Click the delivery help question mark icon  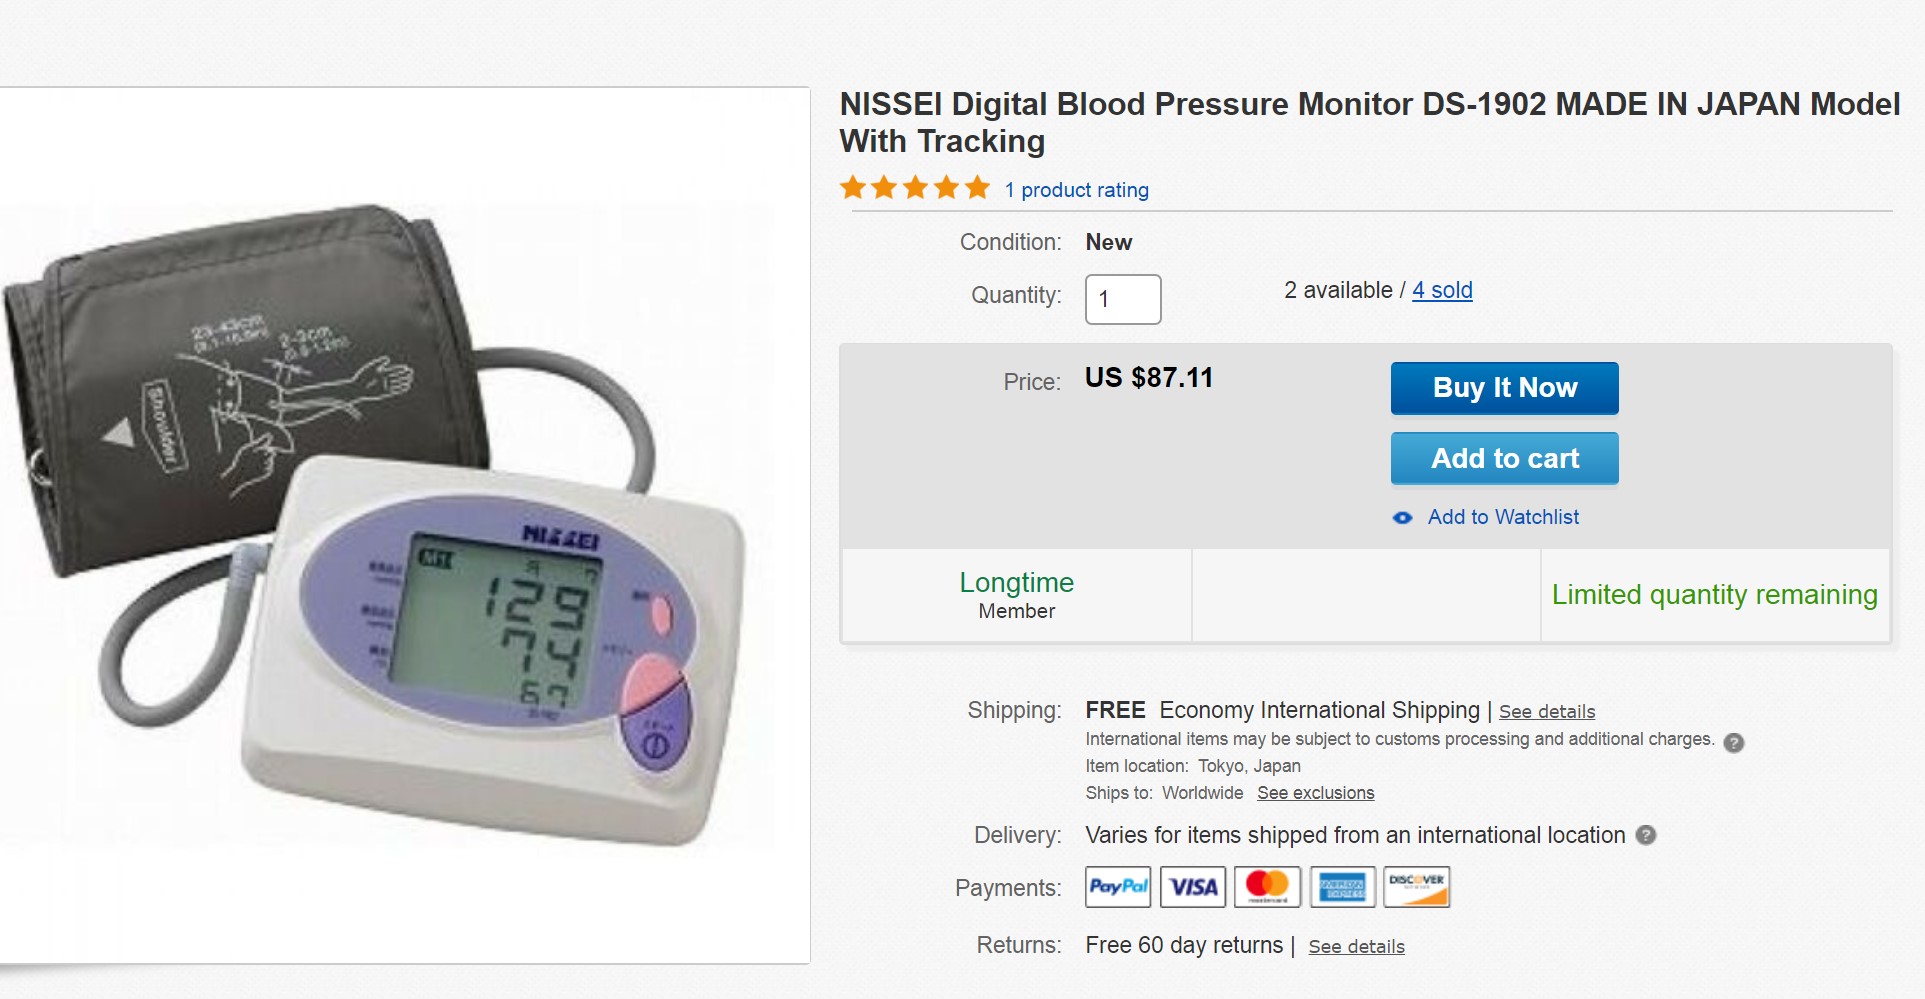[1645, 835]
